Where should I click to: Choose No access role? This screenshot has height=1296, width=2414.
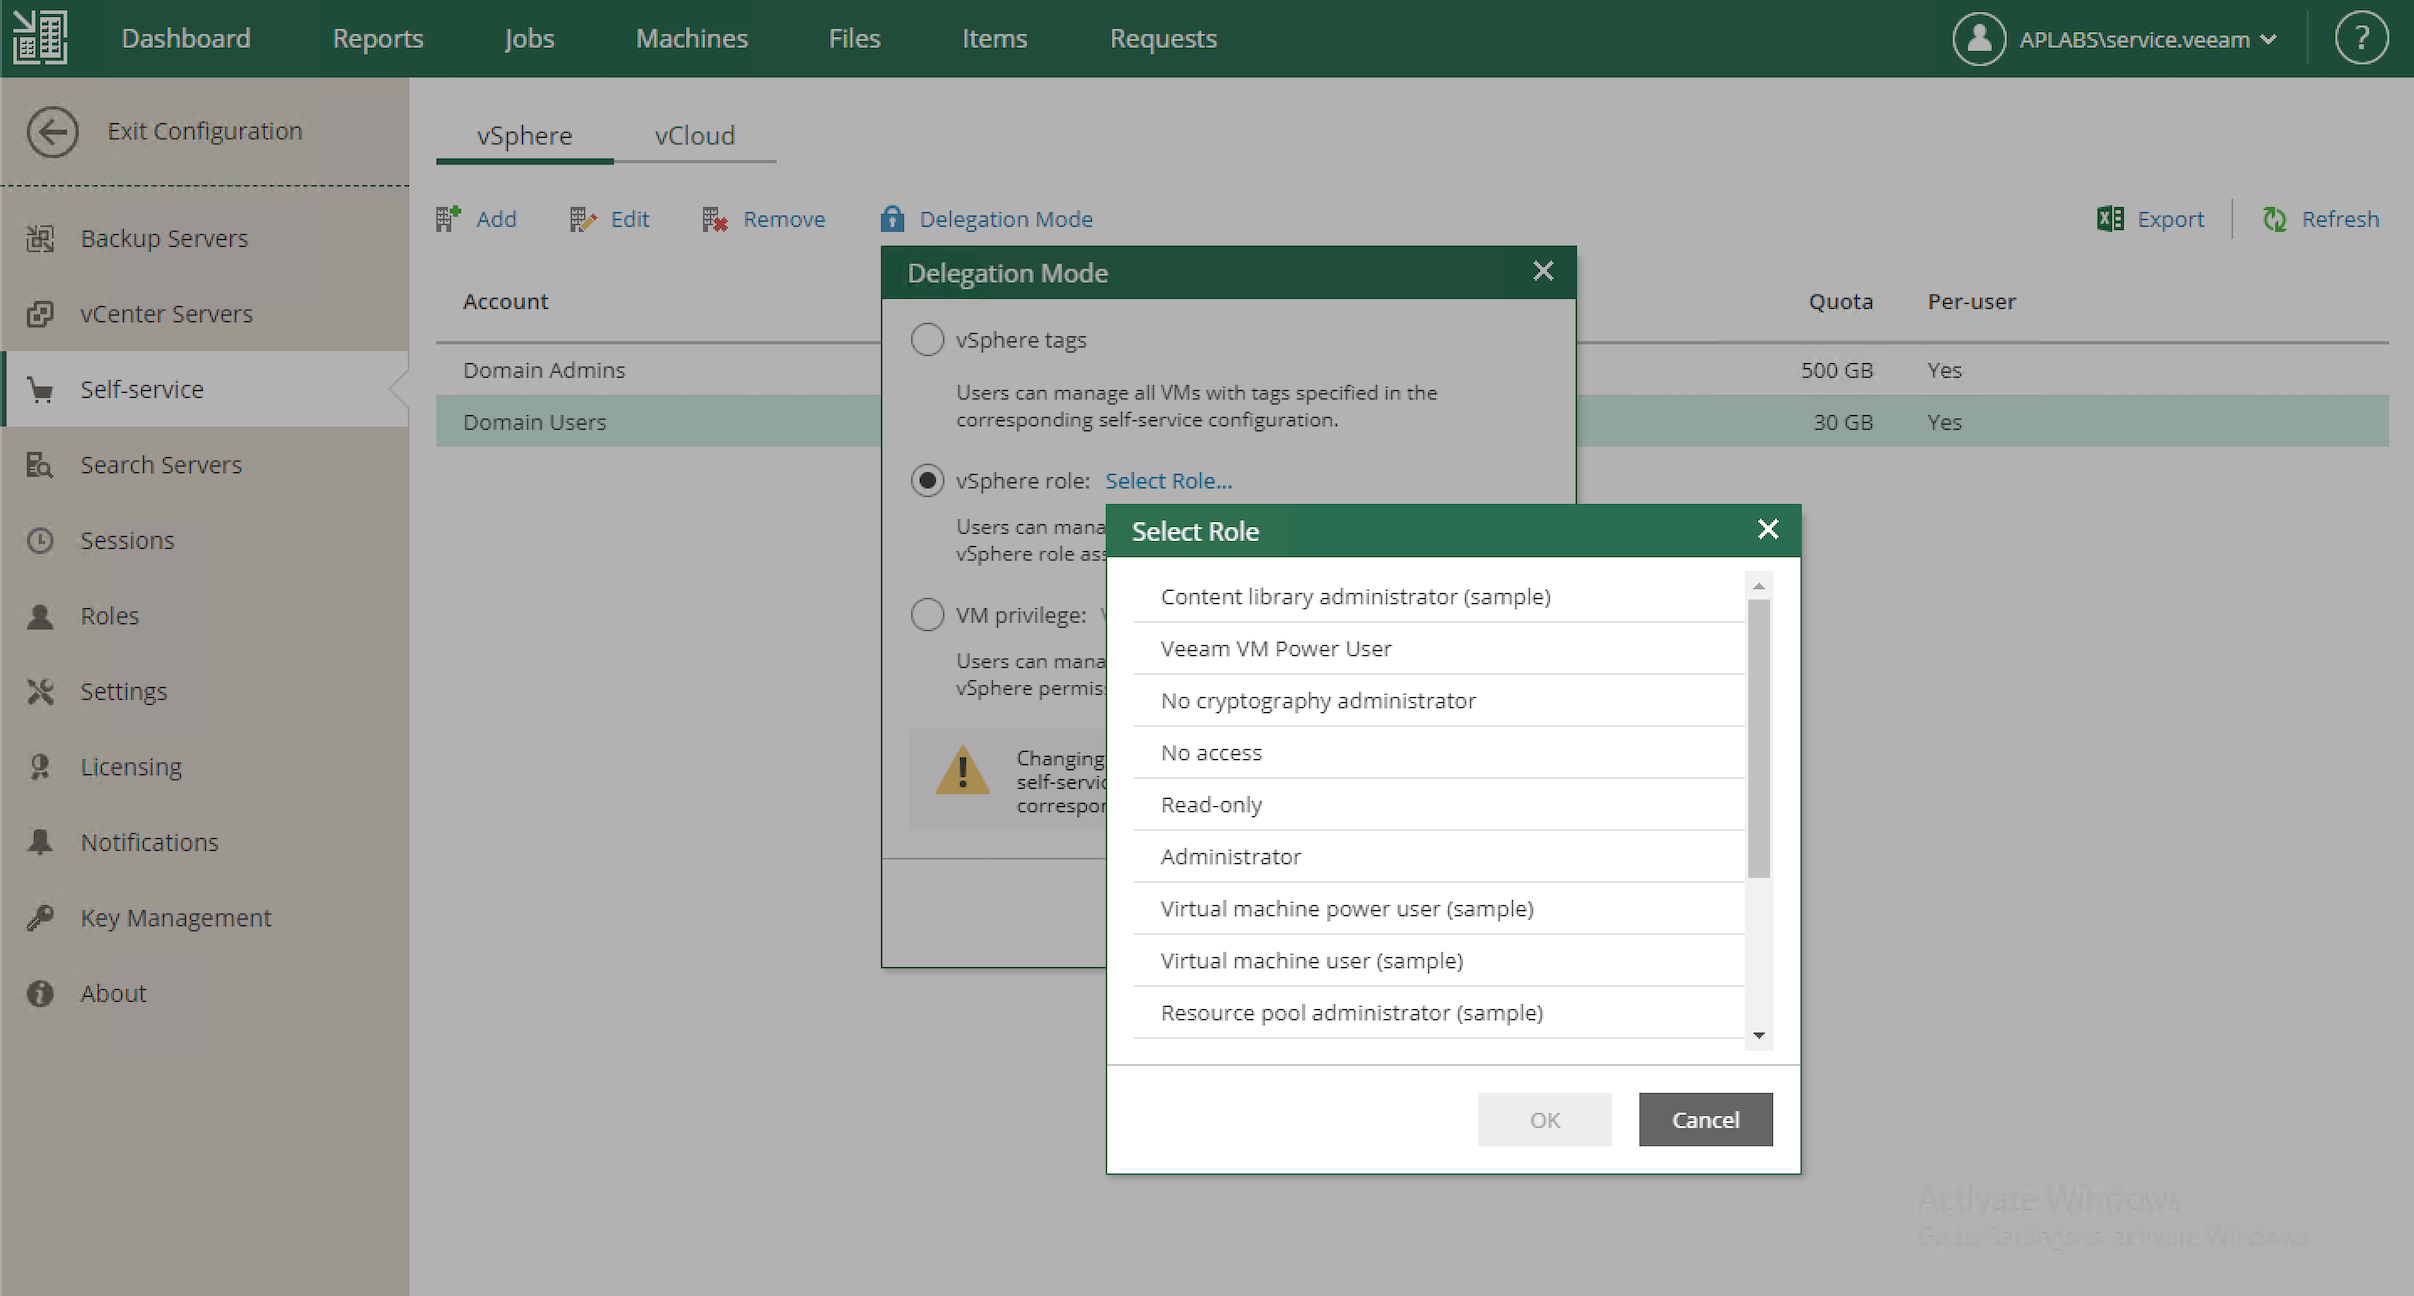(x=1439, y=753)
